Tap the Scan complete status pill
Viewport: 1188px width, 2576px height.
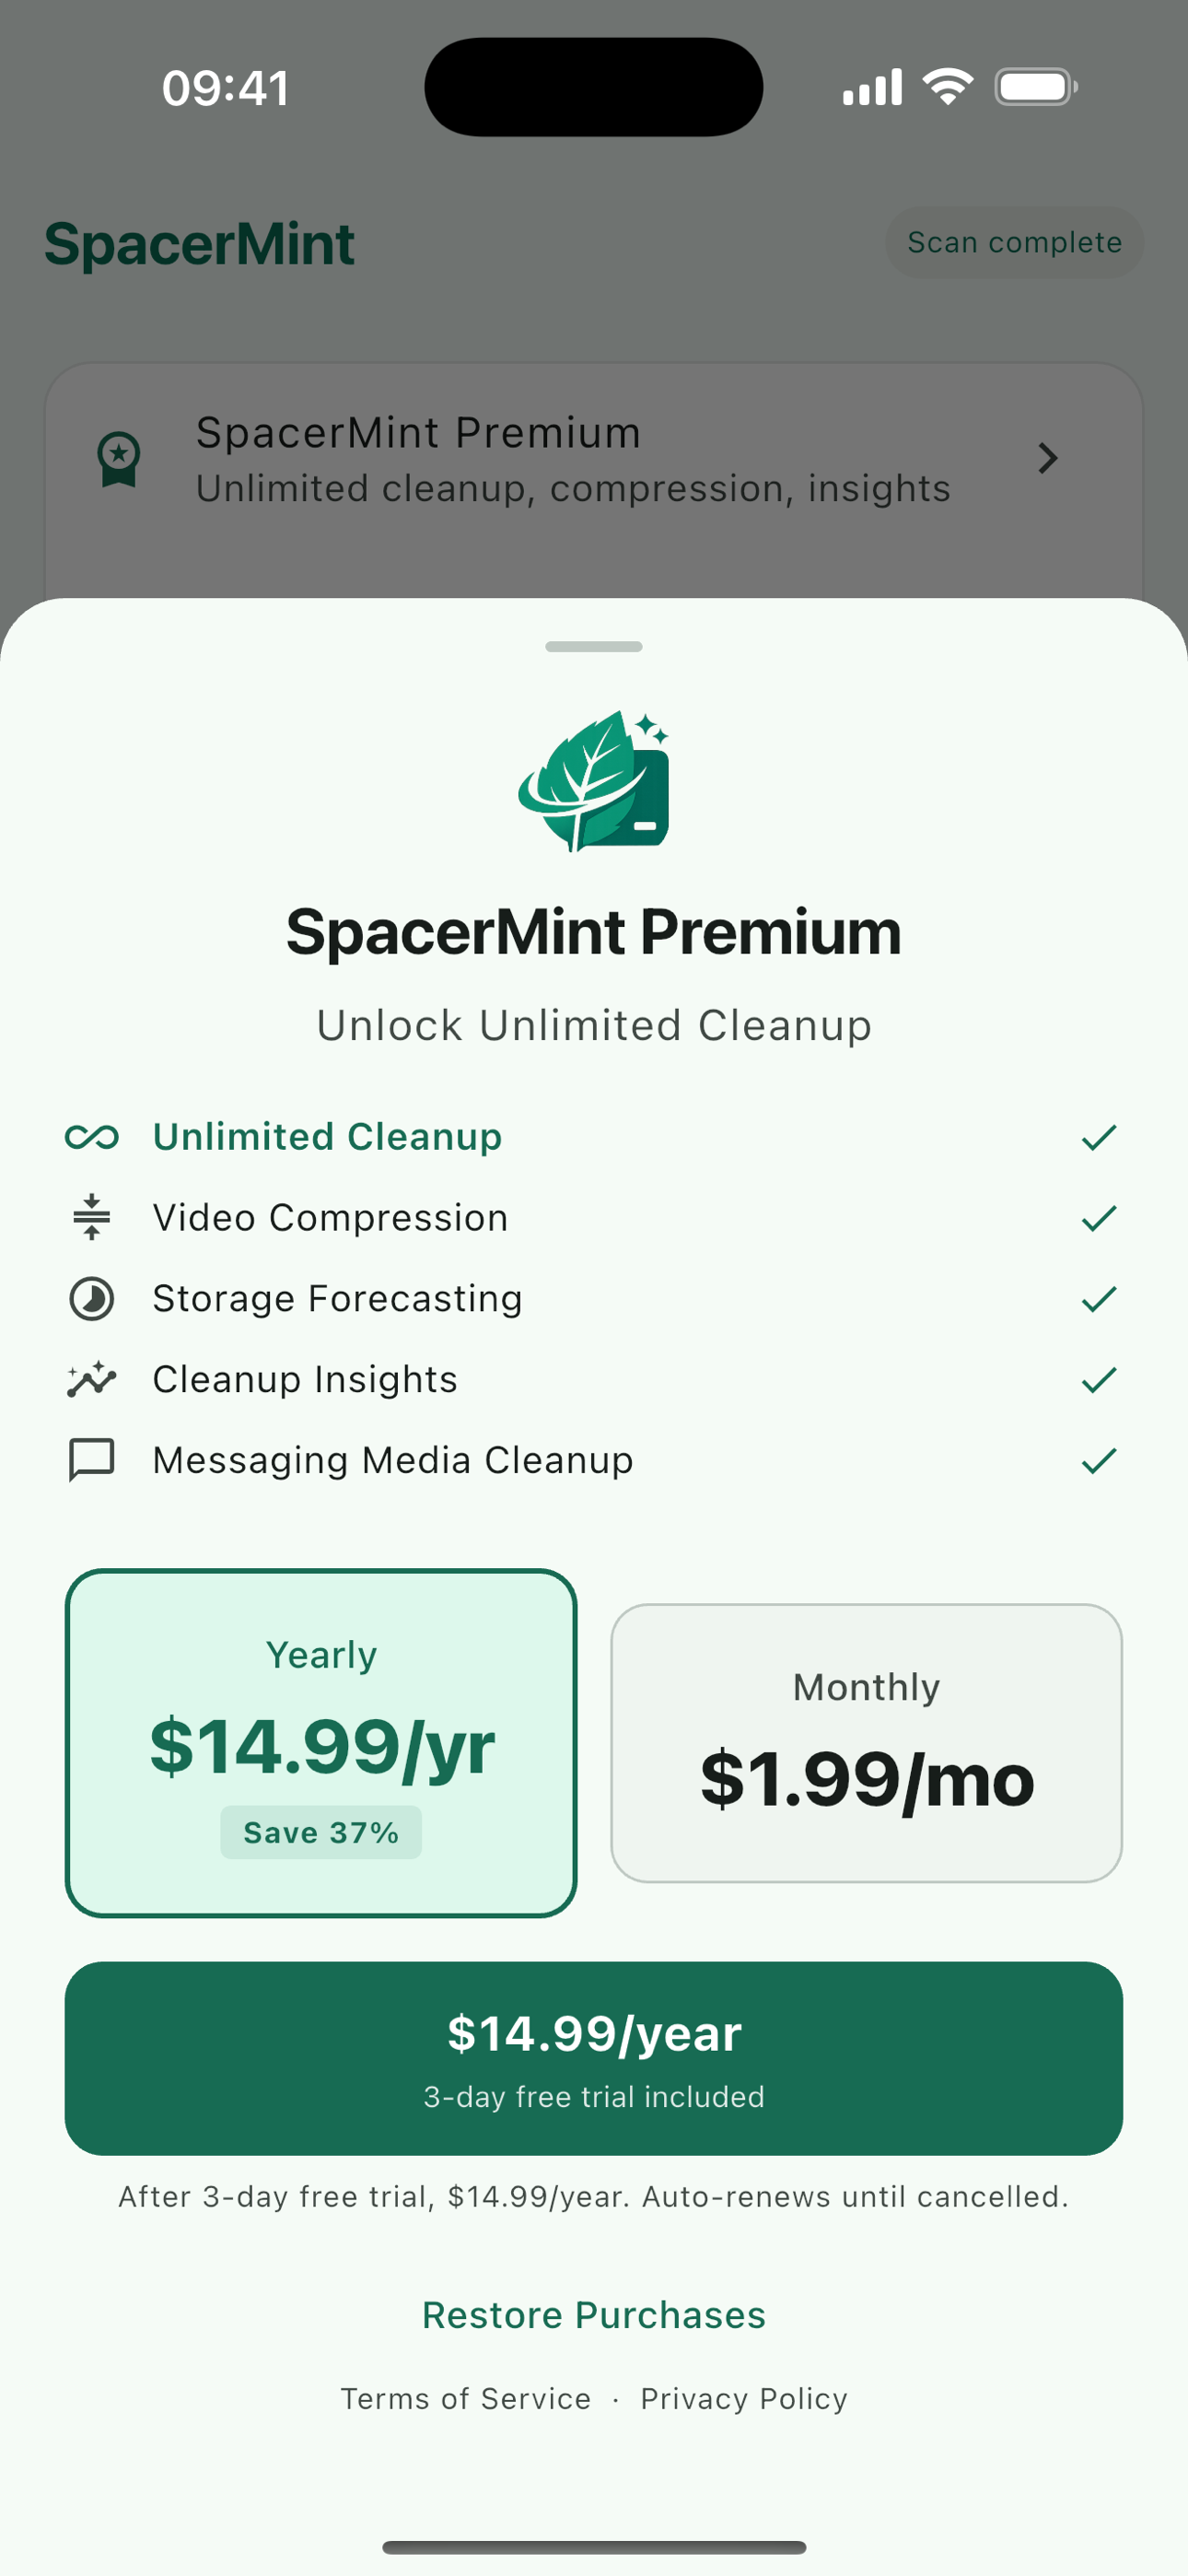tap(1014, 242)
